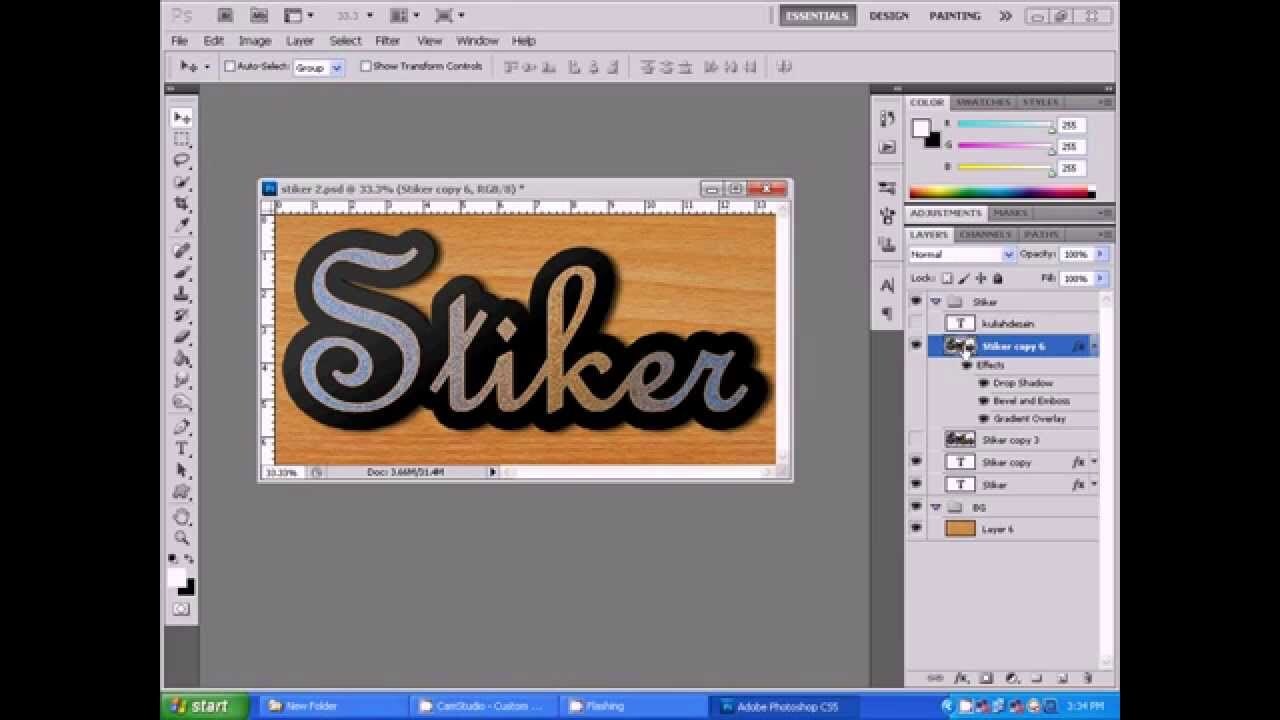Open the PAINTING workspace
This screenshot has height=720, width=1280.
[954, 16]
